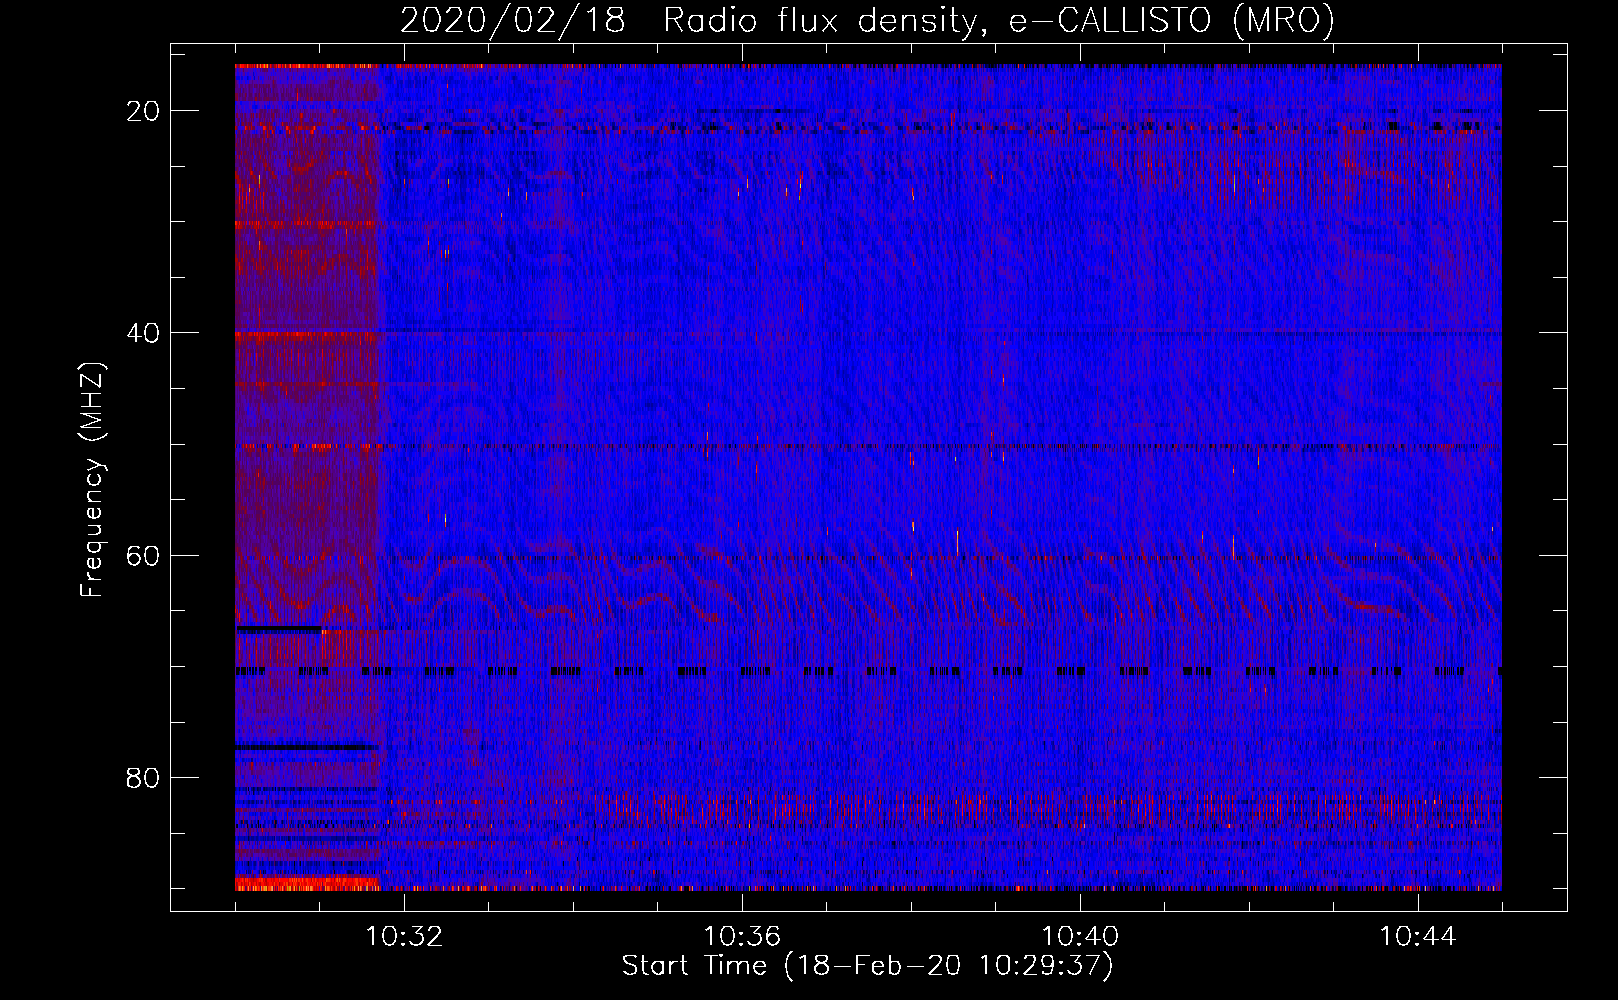Click the 20 MHz frequency tick label

point(143,111)
